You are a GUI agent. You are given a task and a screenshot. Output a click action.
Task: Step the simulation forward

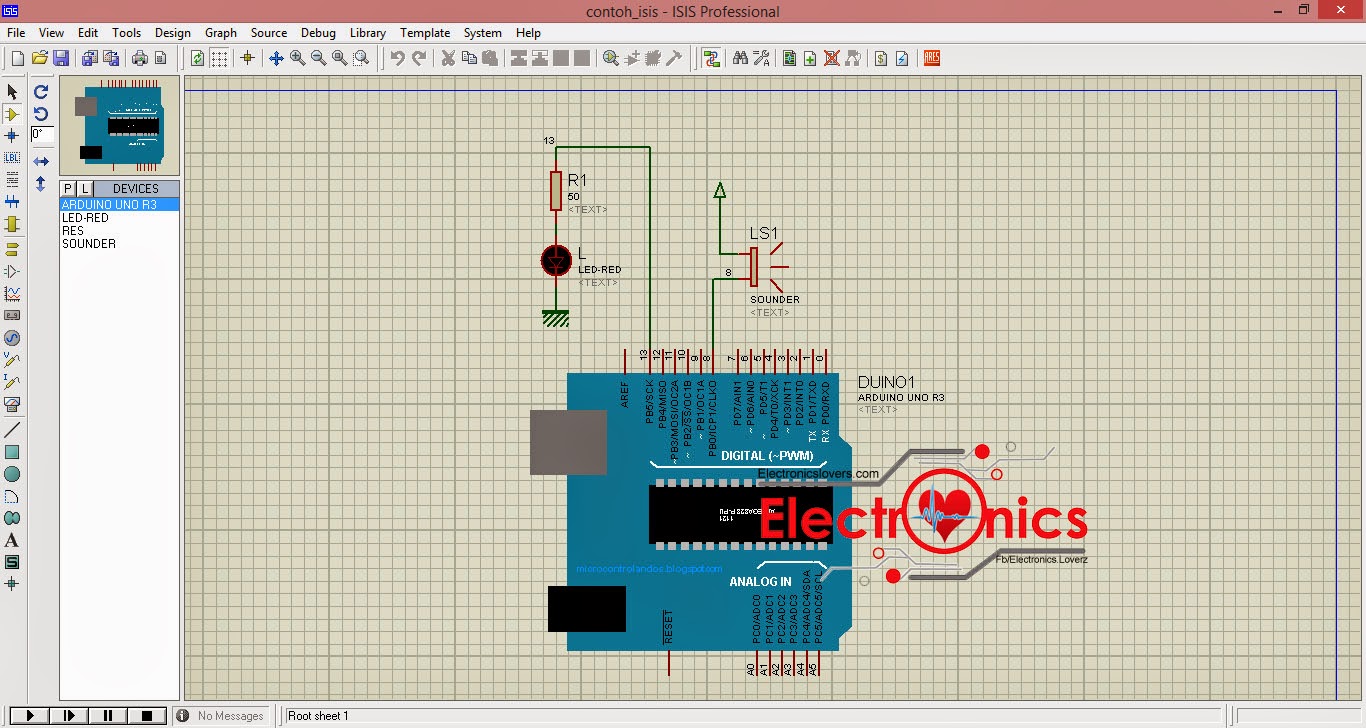[69, 716]
